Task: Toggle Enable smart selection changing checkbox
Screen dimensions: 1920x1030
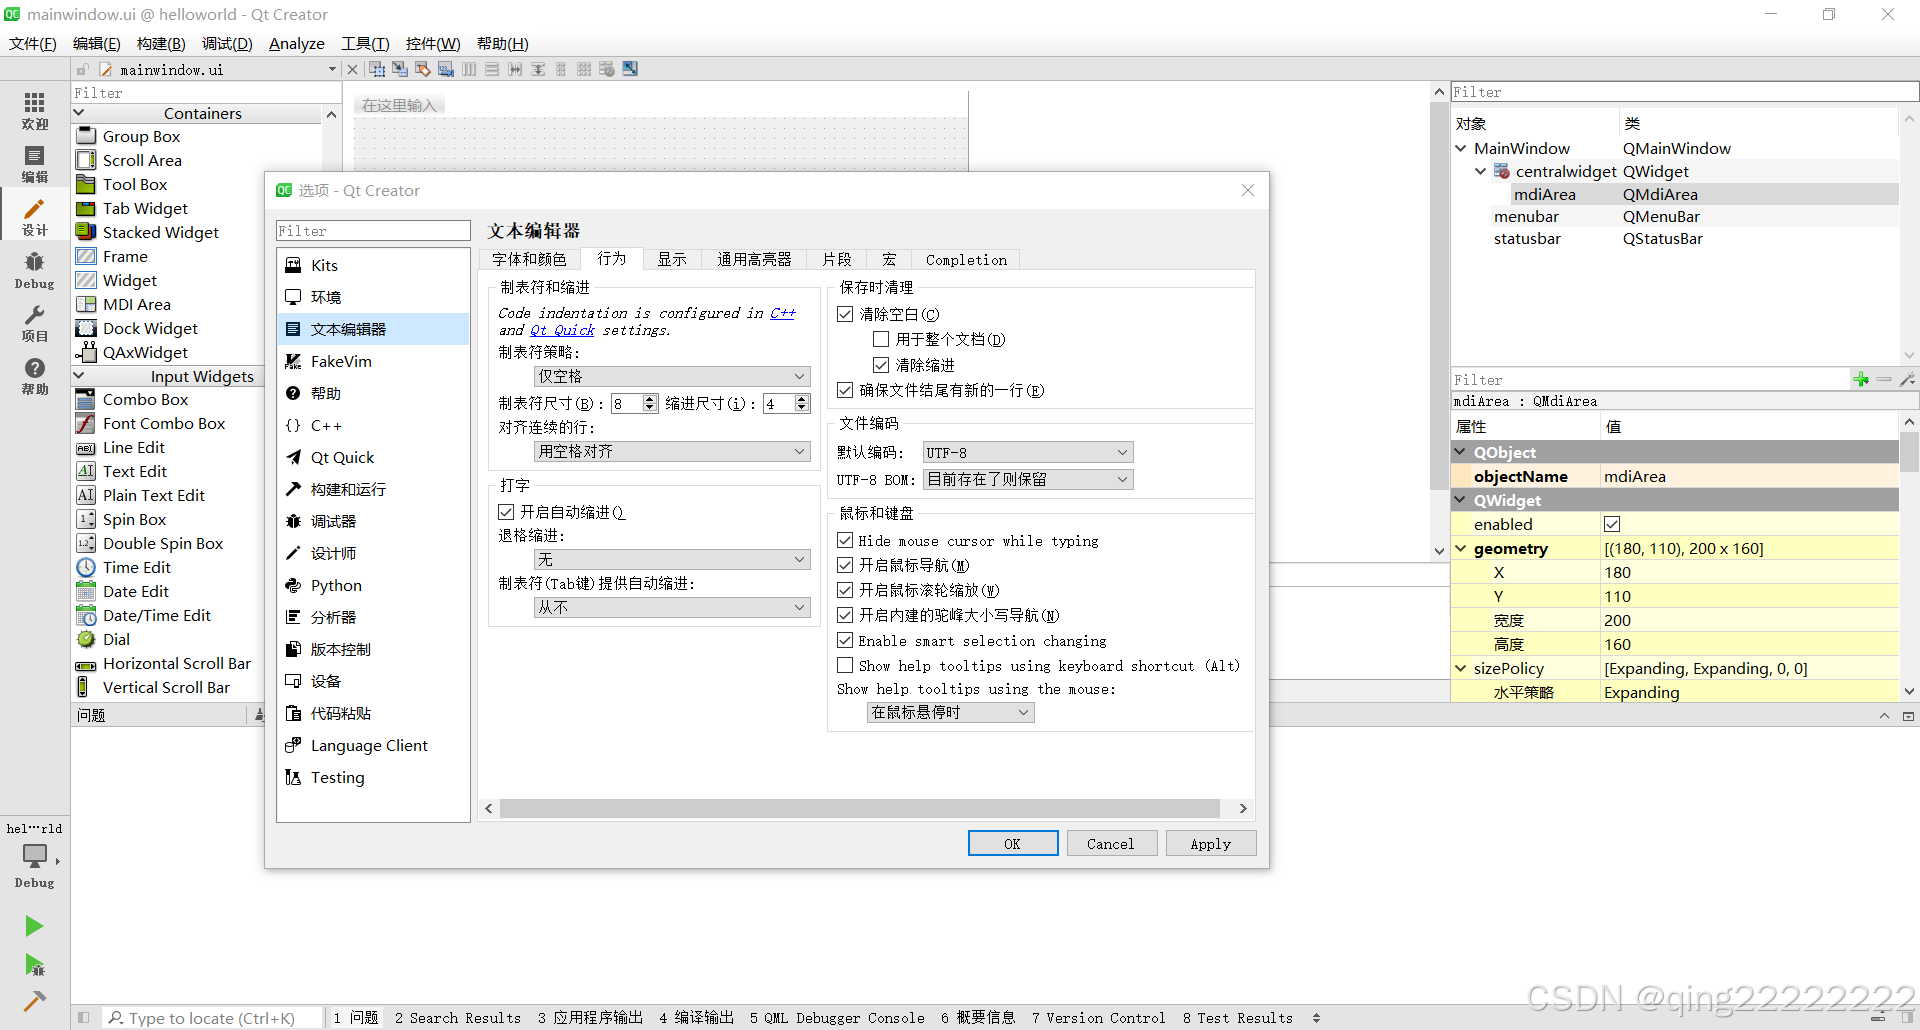Action: tap(845, 640)
